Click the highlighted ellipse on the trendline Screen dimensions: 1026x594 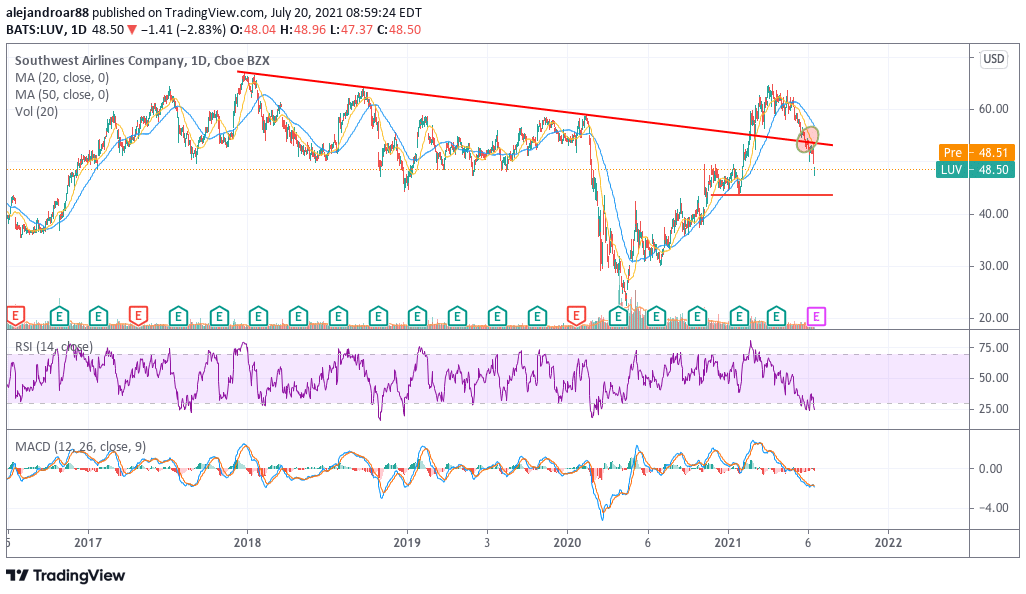[807, 139]
